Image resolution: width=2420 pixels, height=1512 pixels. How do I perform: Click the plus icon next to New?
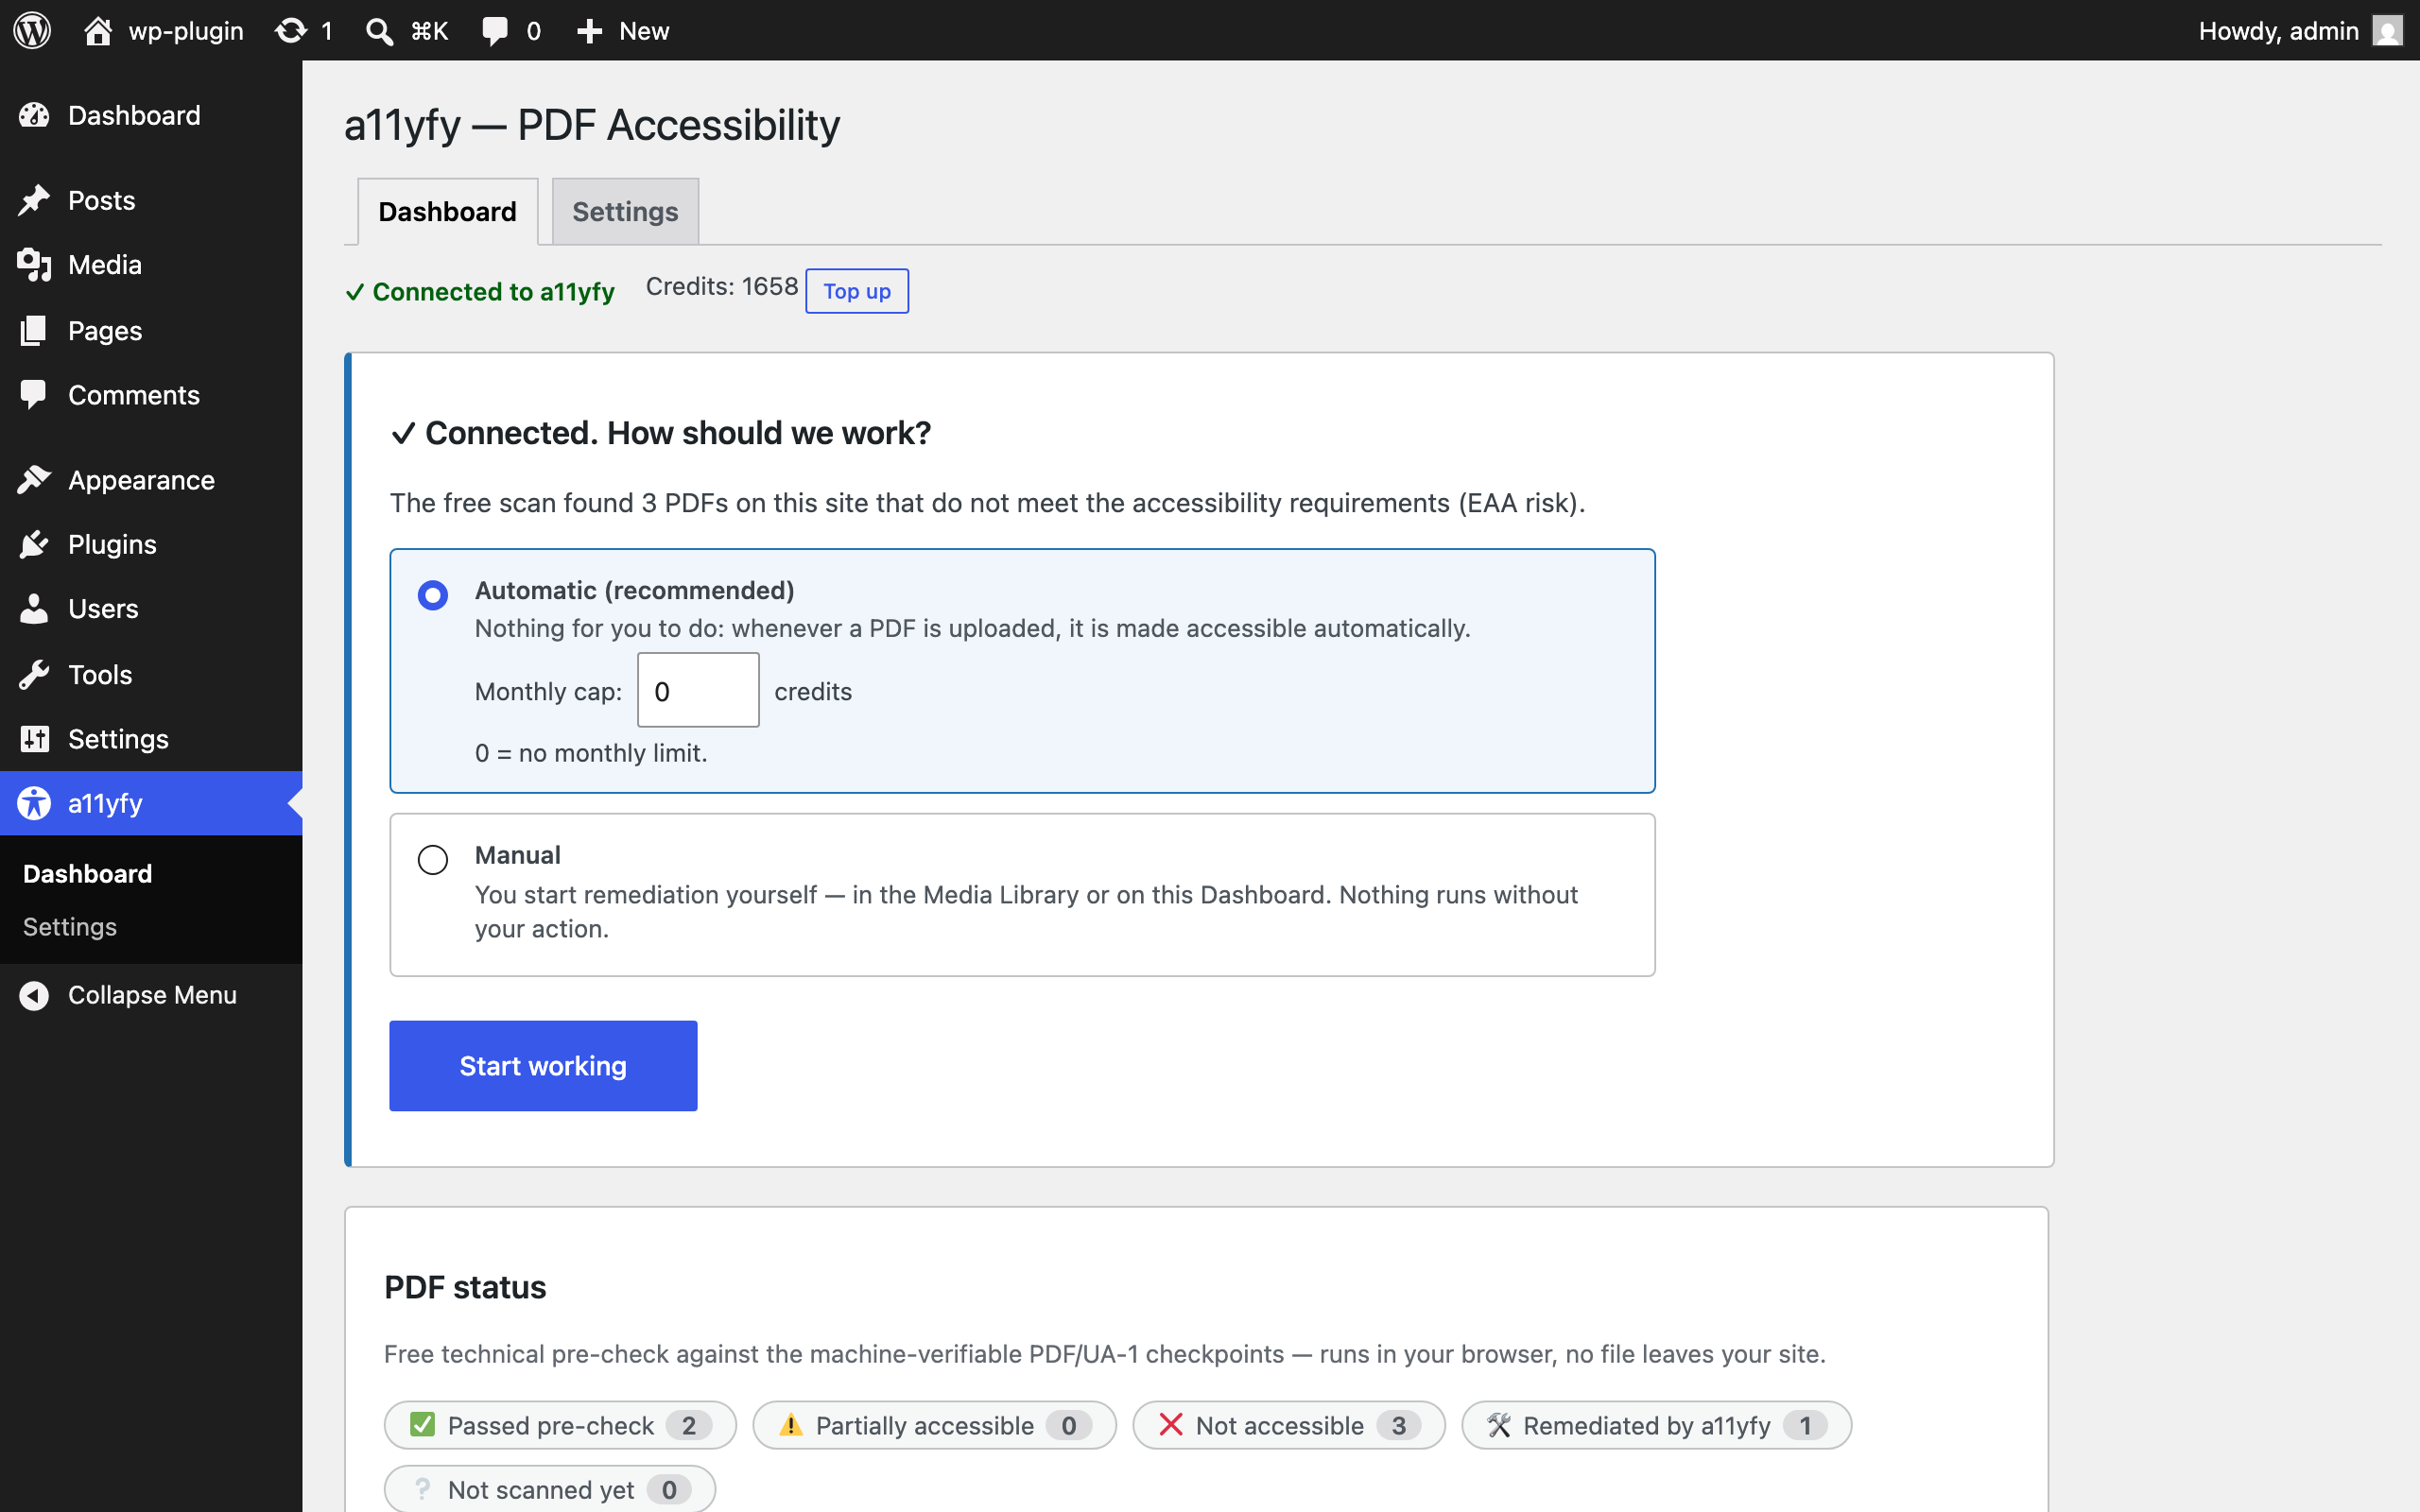(589, 31)
